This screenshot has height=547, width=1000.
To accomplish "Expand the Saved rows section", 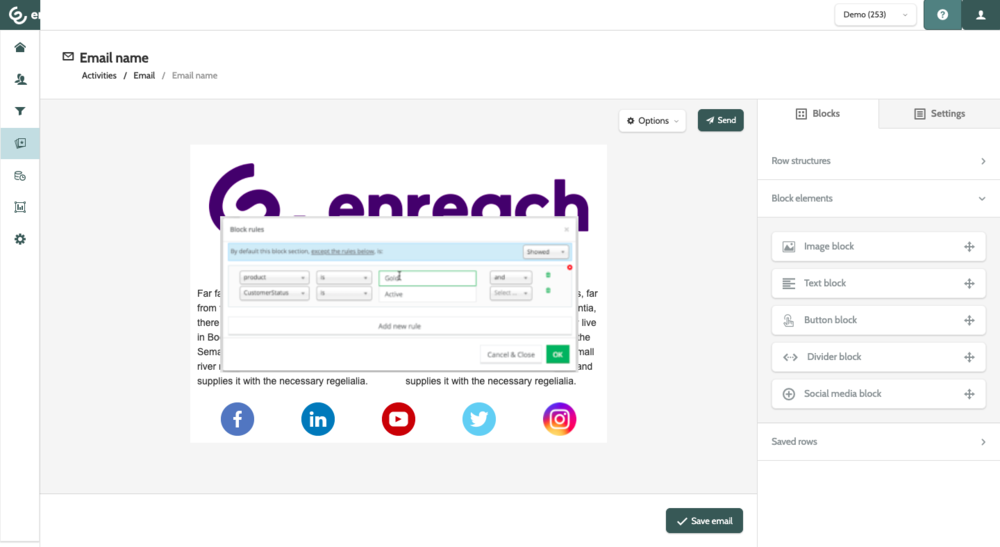I will pos(879,441).
